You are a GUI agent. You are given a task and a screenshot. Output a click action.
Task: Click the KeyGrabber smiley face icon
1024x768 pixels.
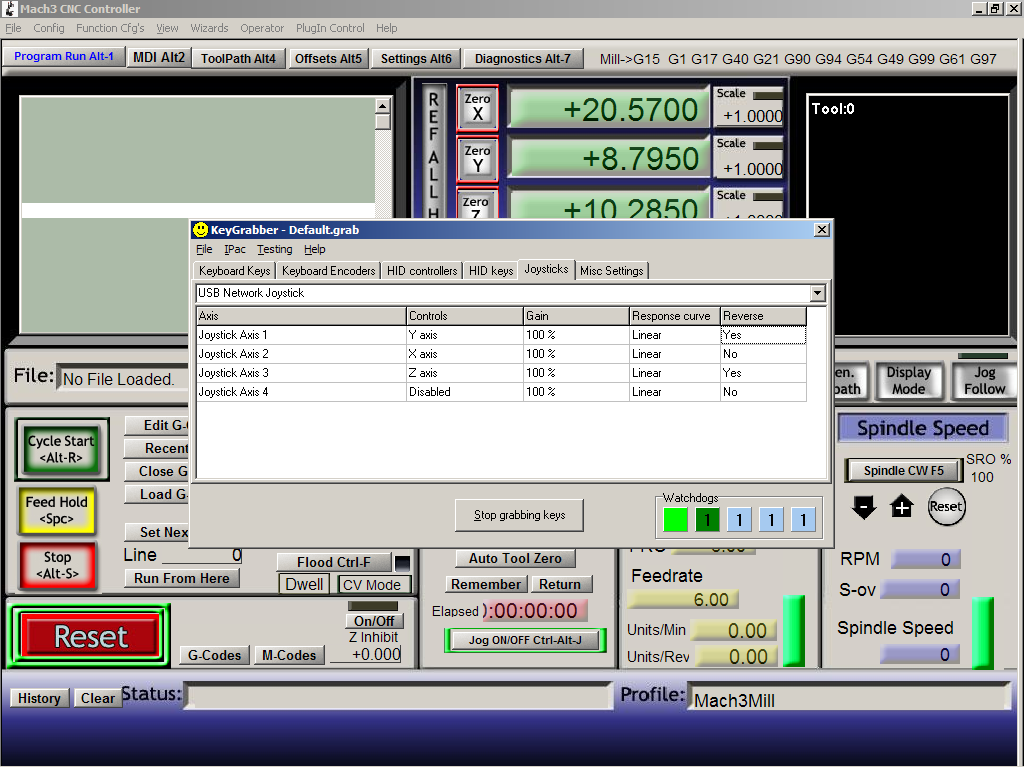200,230
